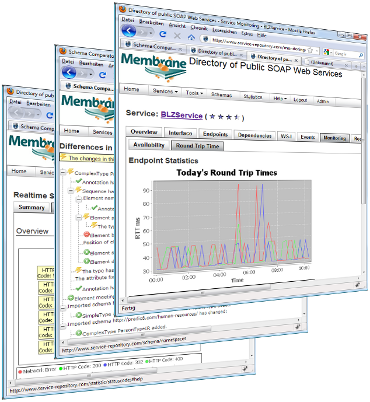Open the BLZService link
This screenshot has height=402, width=370.
[182, 115]
